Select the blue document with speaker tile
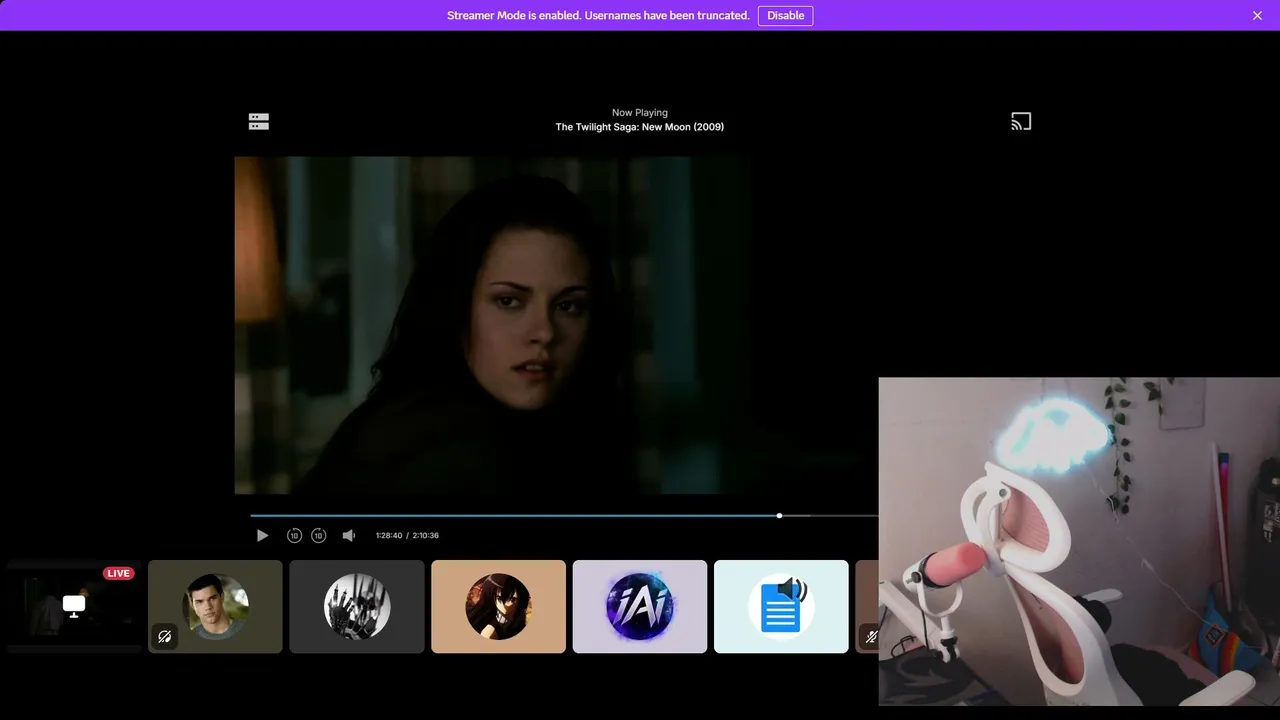The image size is (1280, 720). [x=781, y=606]
